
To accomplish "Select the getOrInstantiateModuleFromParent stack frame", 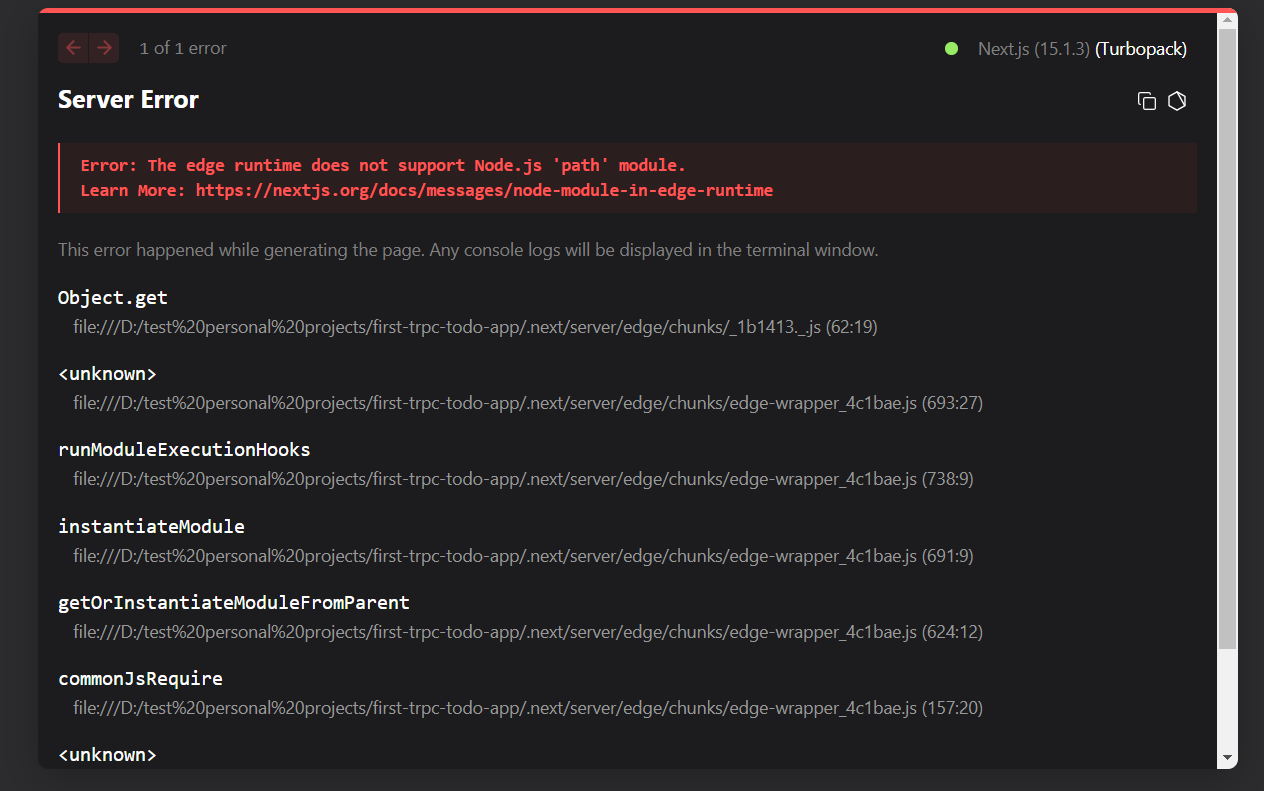I will tap(234, 603).
